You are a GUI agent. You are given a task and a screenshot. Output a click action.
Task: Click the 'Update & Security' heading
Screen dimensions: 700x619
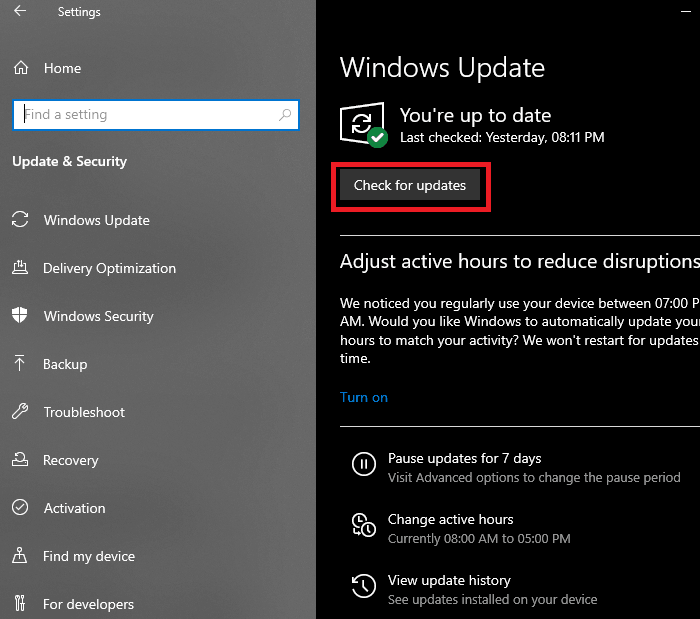coord(70,161)
